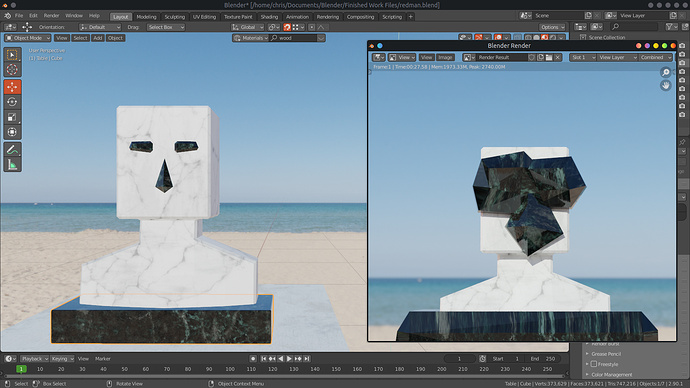The image size is (690, 388).
Task: Open the Slot 1 dropdown in Render window
Action: 583,58
